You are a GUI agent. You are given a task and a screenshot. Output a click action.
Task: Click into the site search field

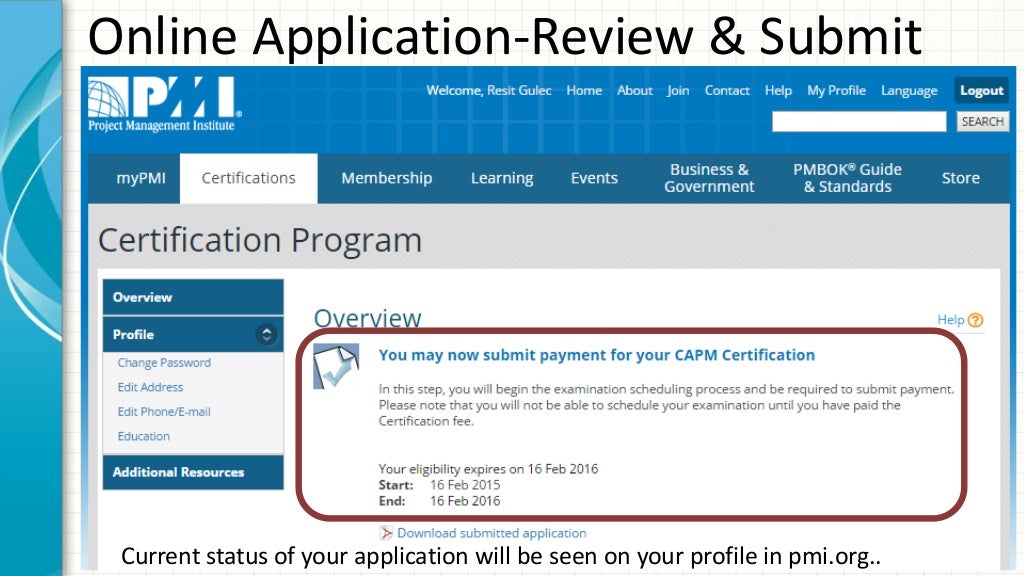coord(859,121)
